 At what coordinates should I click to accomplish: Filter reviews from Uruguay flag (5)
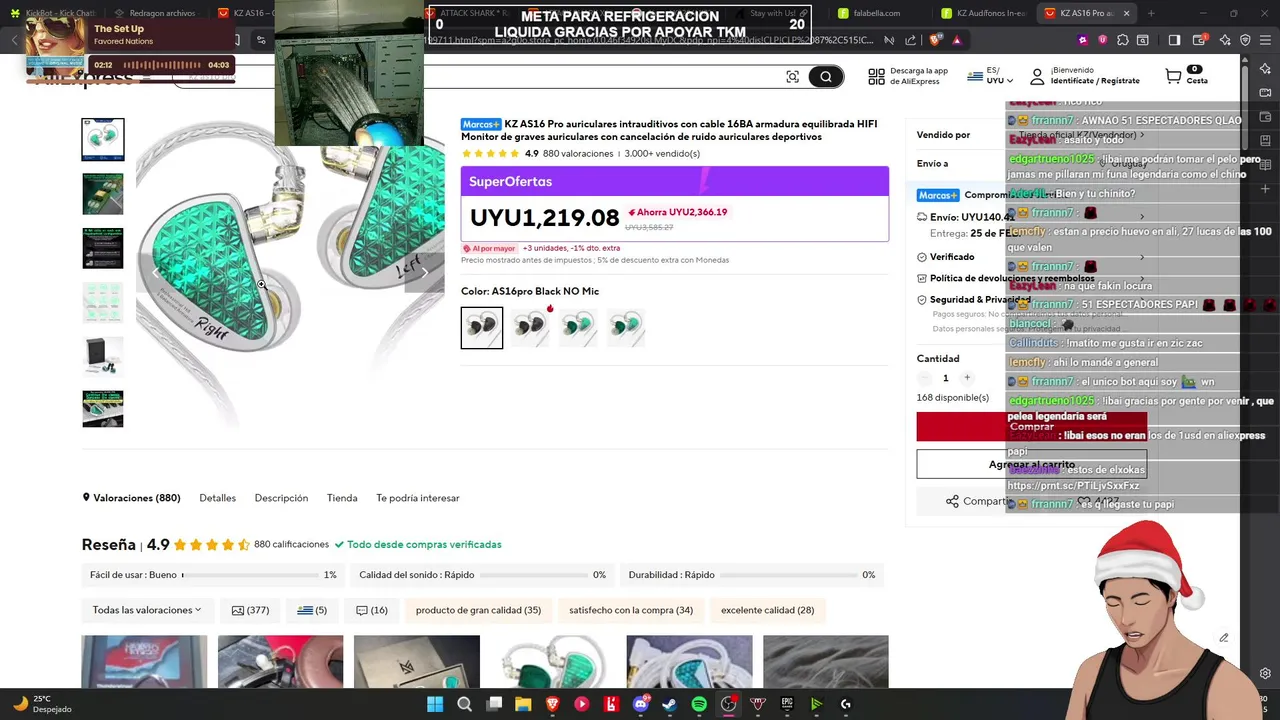(312, 610)
